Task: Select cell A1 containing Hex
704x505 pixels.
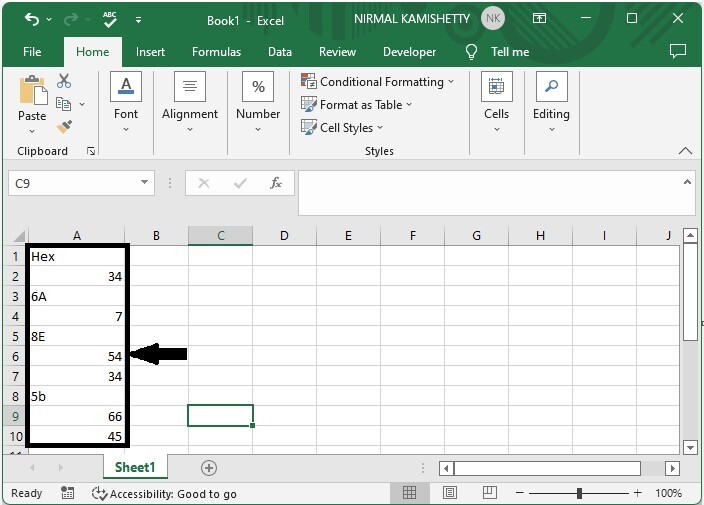Action: pyautogui.click(x=76, y=256)
